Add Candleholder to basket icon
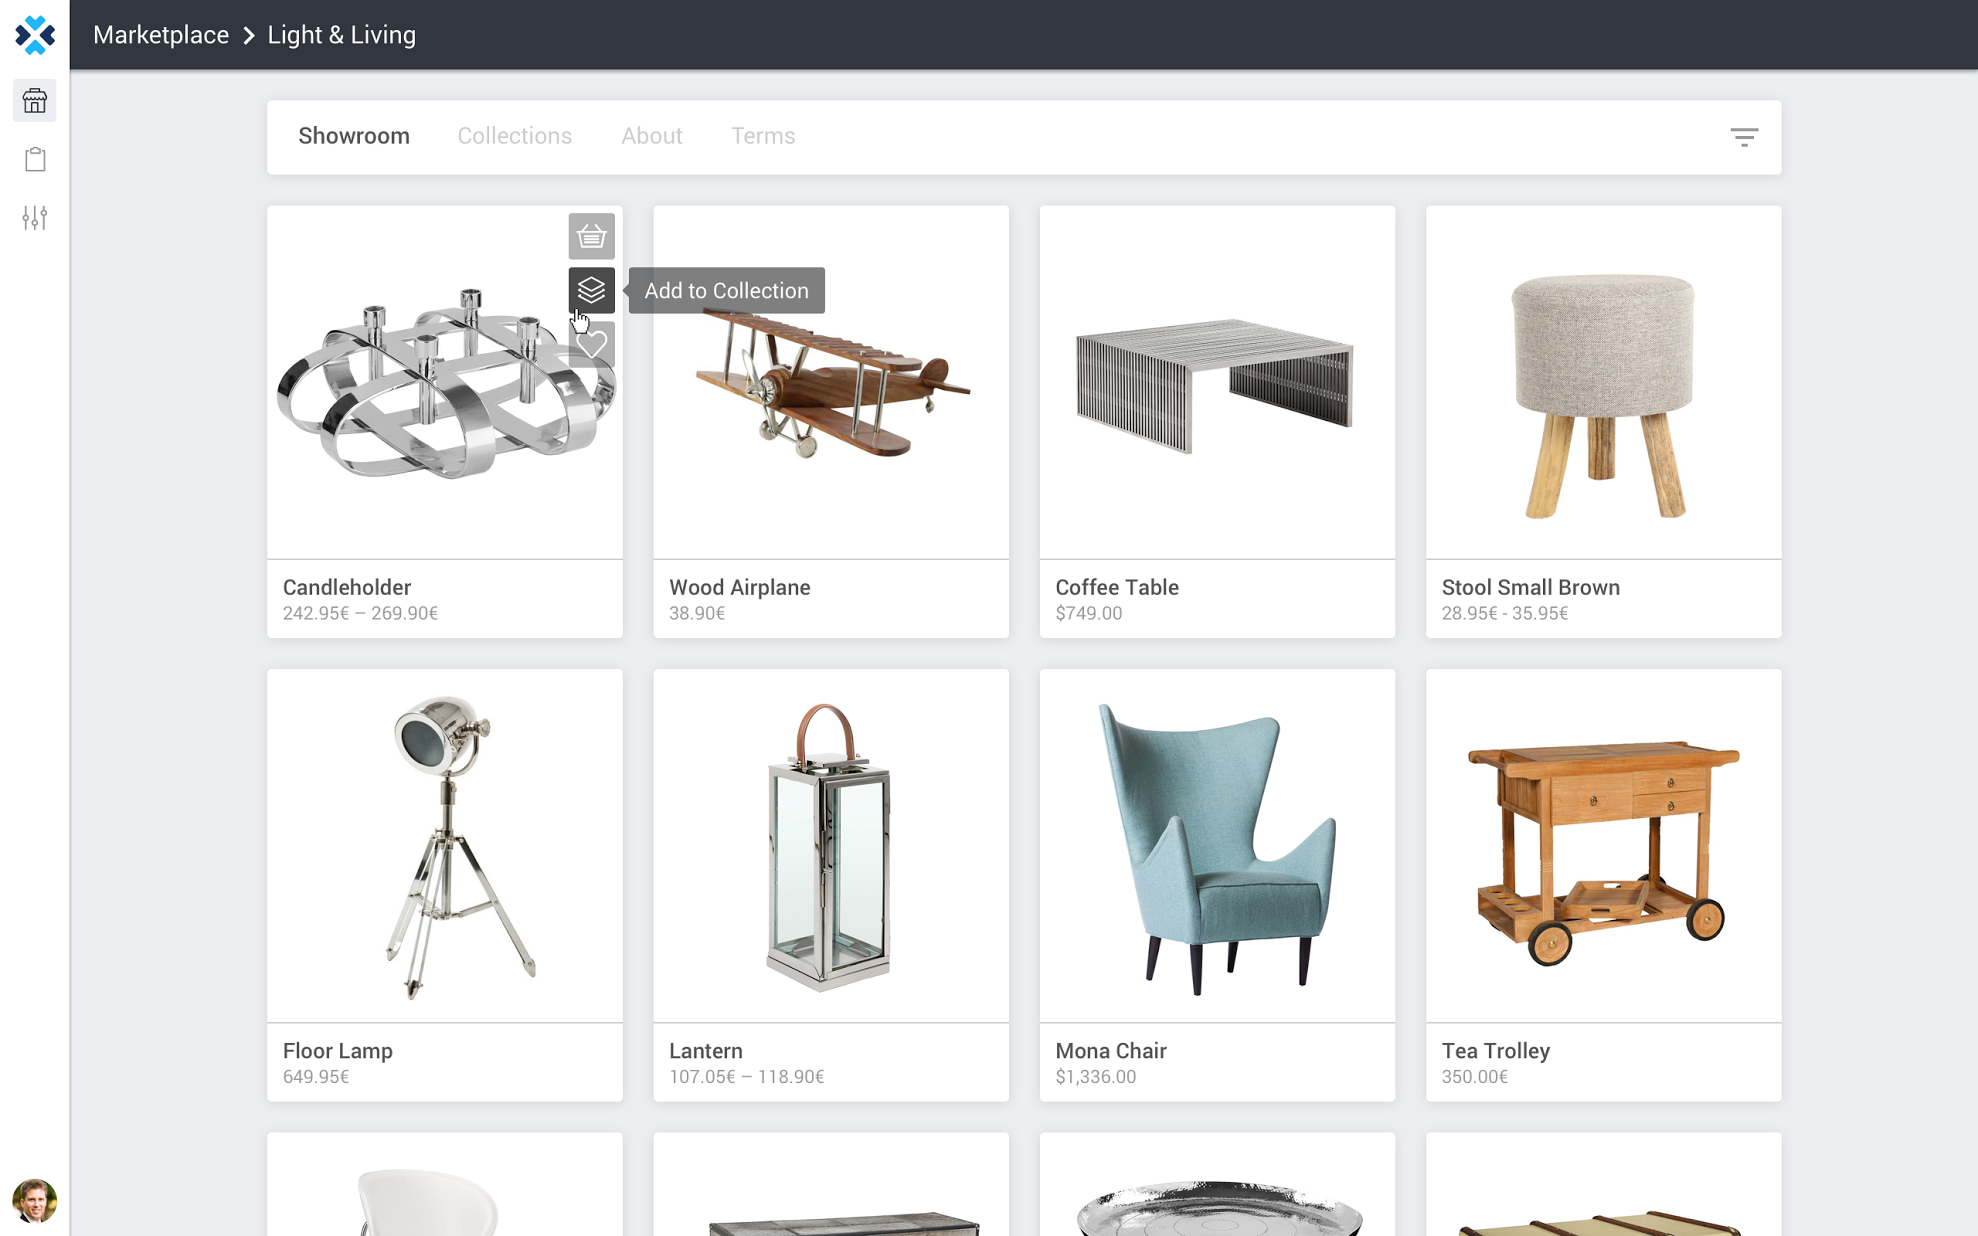This screenshot has width=1978, height=1236. [592, 237]
